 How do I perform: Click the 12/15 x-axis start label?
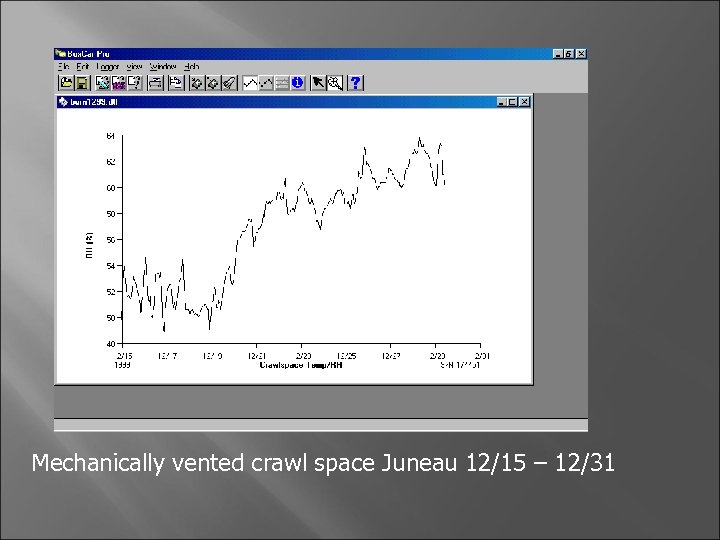[x=124, y=356]
